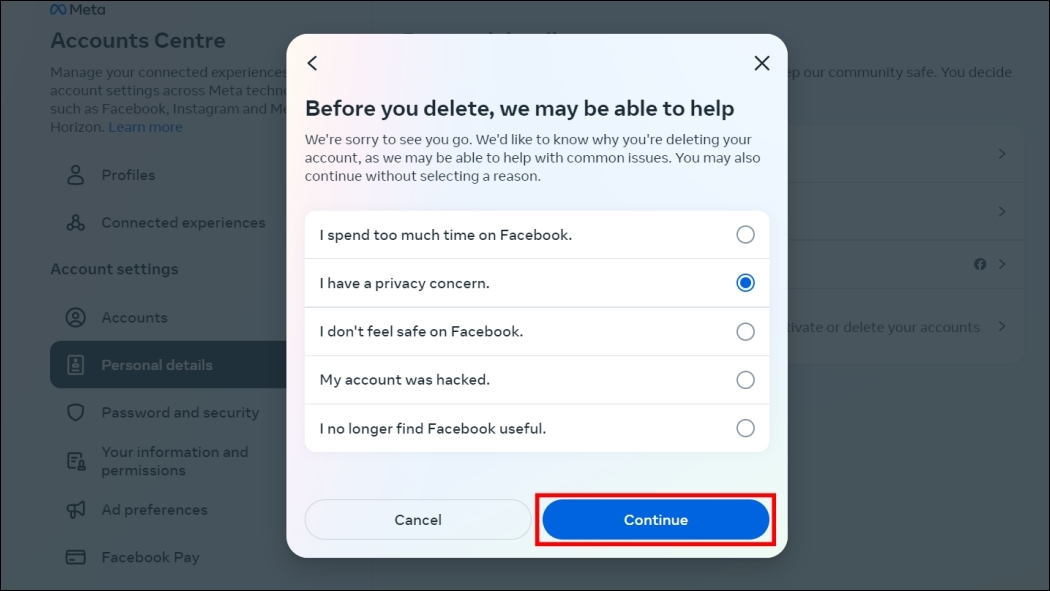
Task: Click the back arrow in the dialog
Action: tap(312, 63)
